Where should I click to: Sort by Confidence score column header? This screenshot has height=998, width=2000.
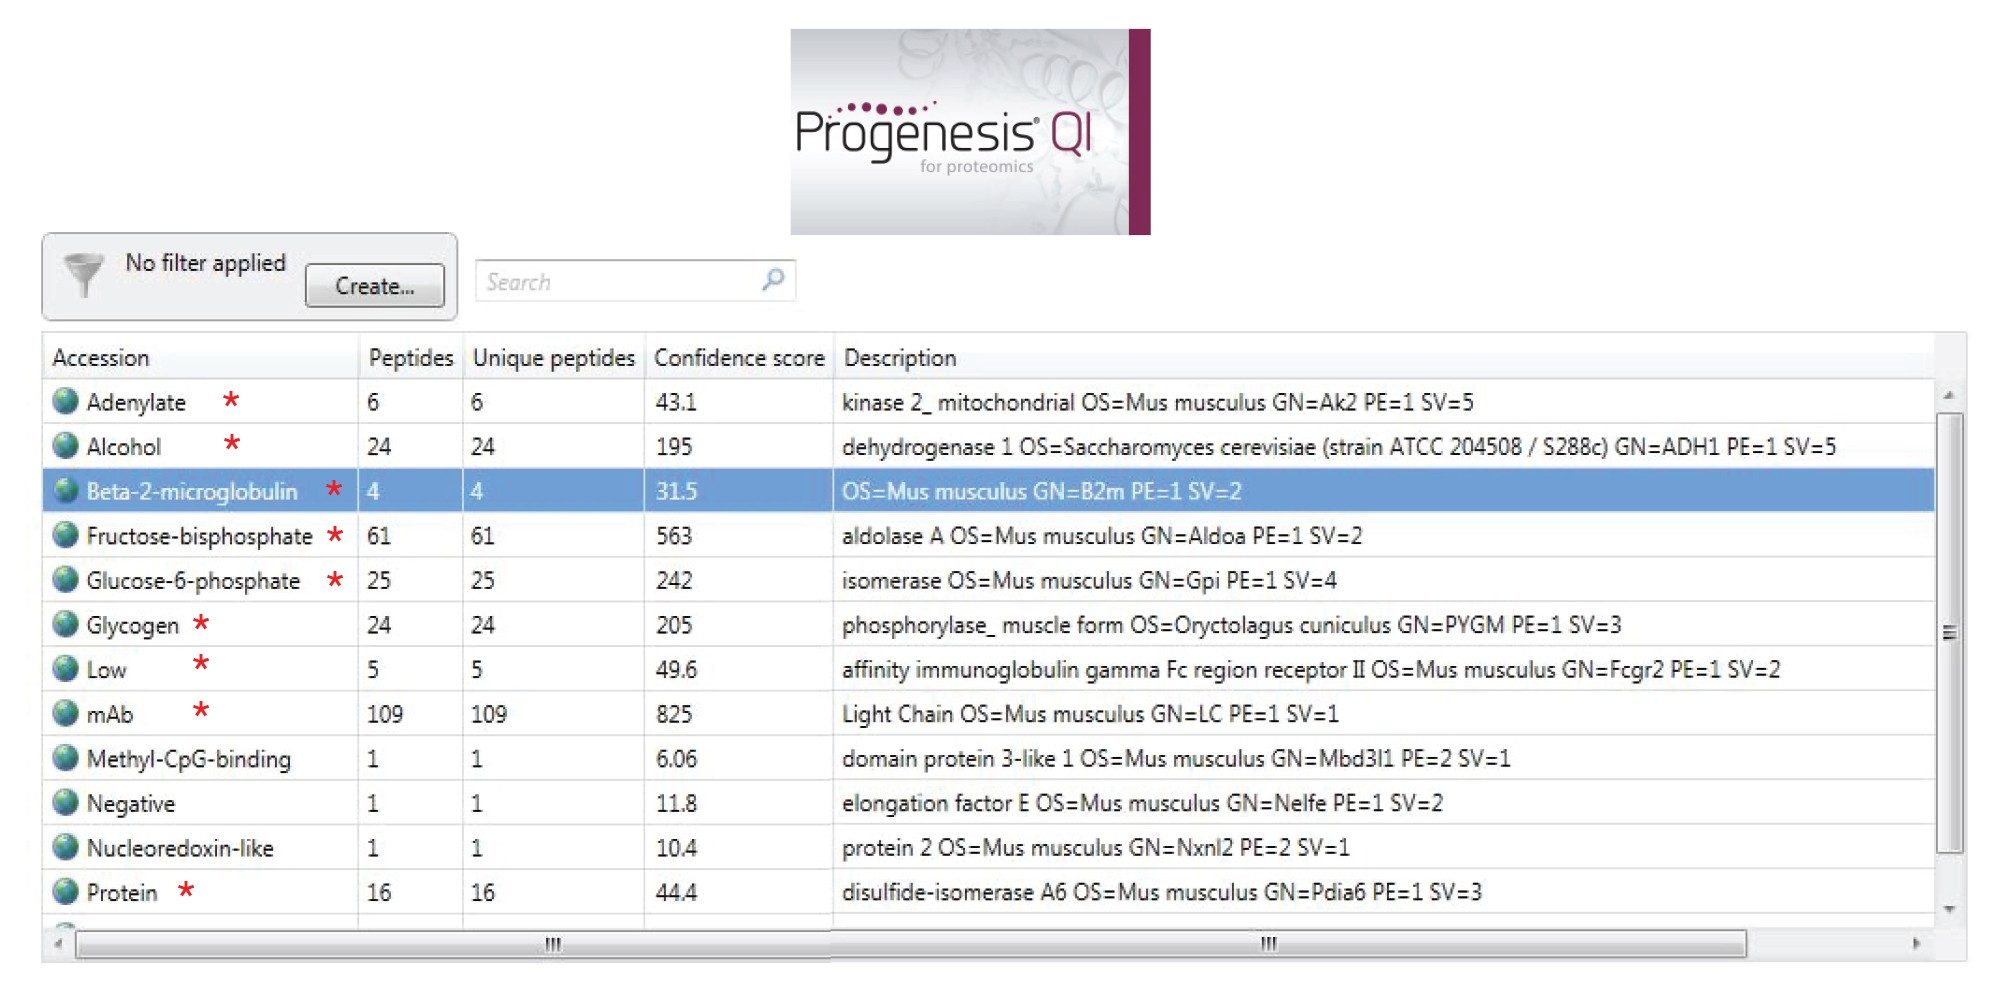tap(739, 357)
